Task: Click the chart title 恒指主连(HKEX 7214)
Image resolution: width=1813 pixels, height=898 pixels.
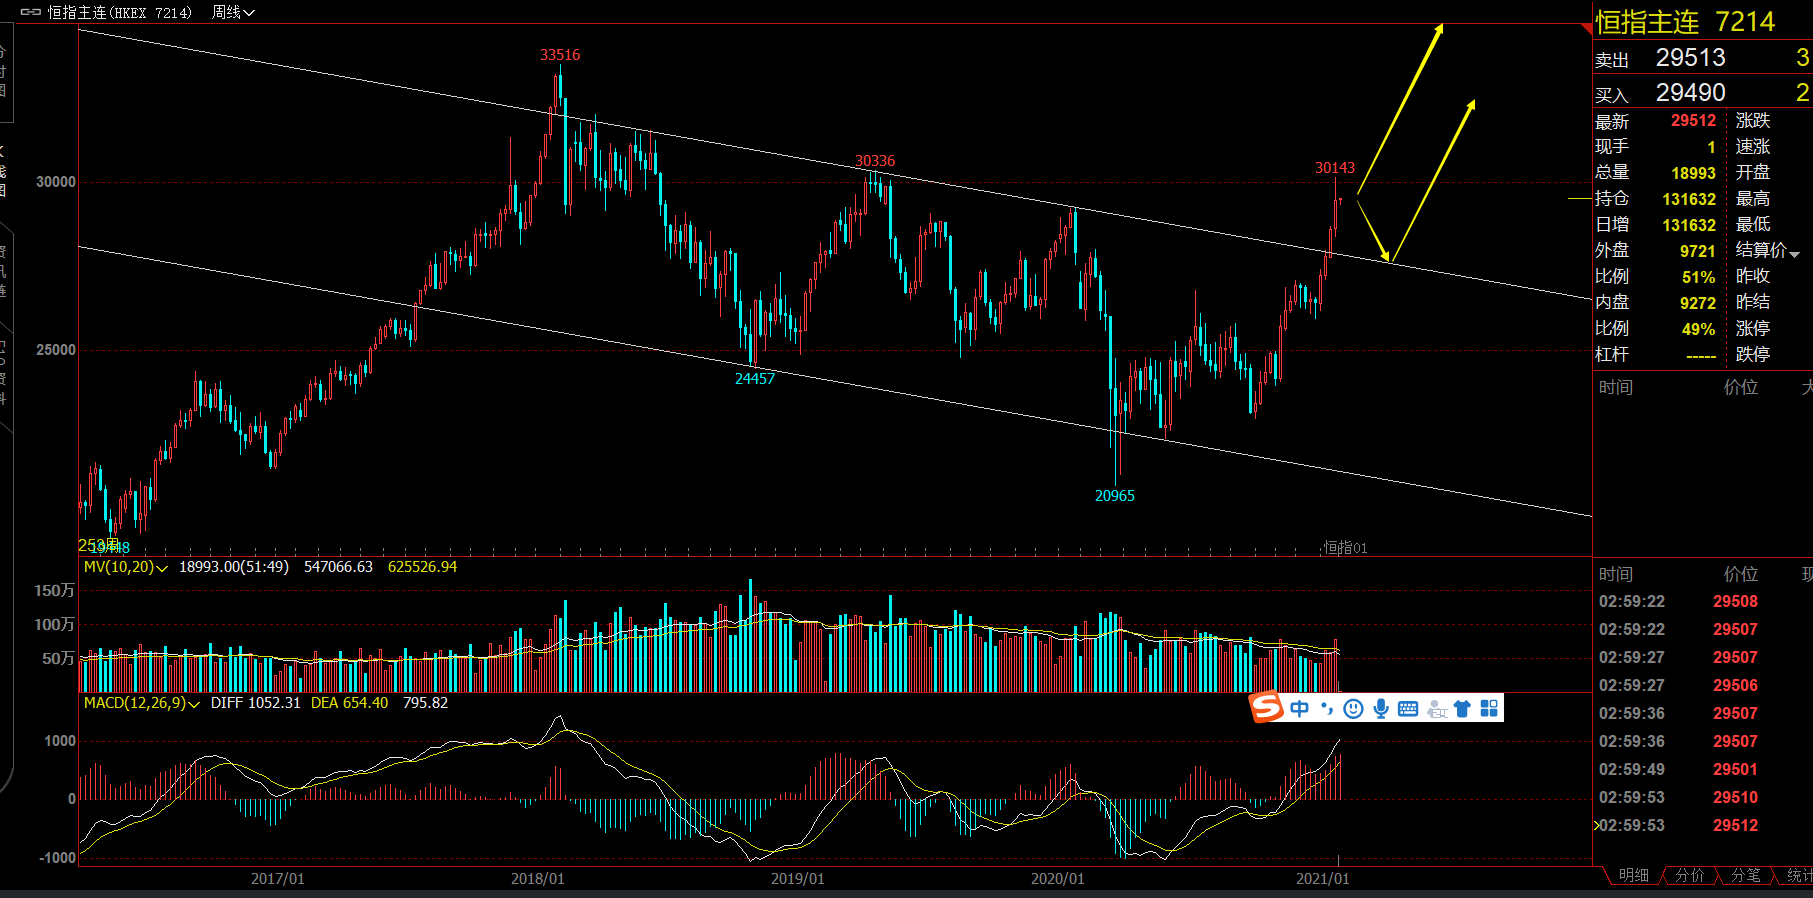Action: click(x=120, y=12)
